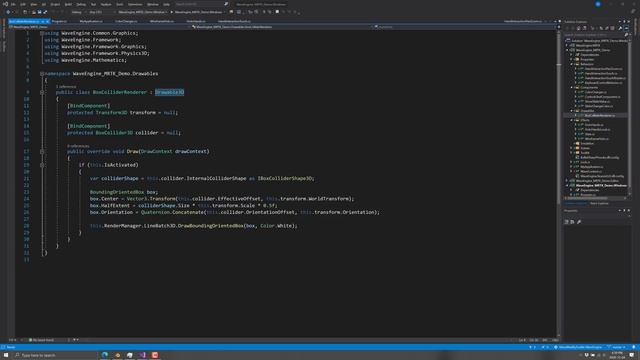Open the Edit menu
Image resolution: width=640 pixels, height=360 pixels.
click(x=23, y=4)
